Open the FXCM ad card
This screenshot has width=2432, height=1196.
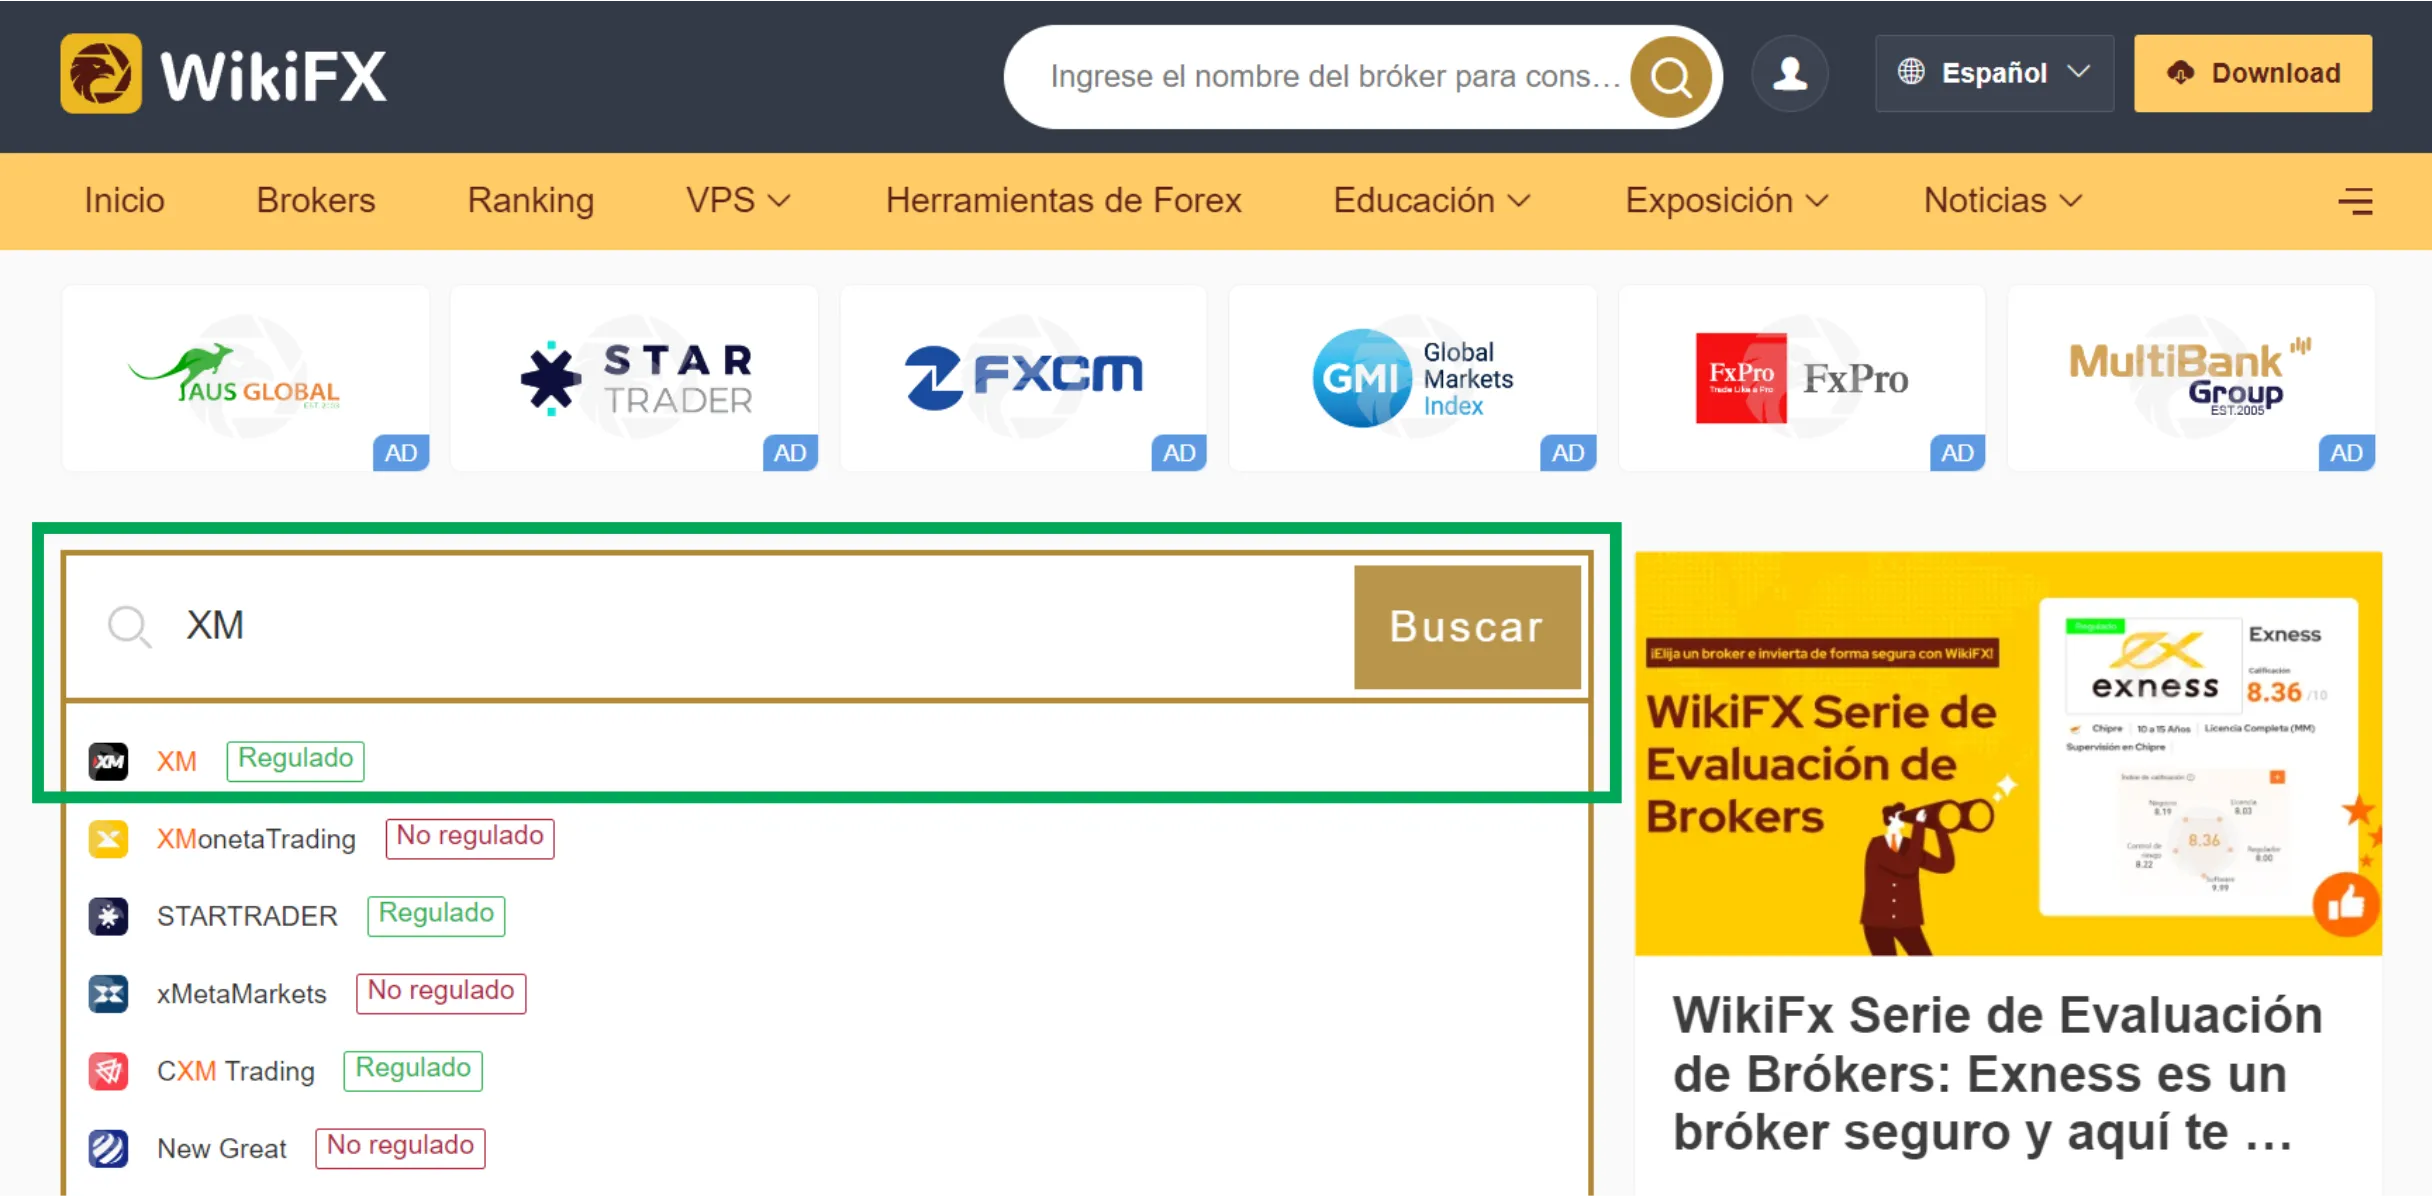1024,378
